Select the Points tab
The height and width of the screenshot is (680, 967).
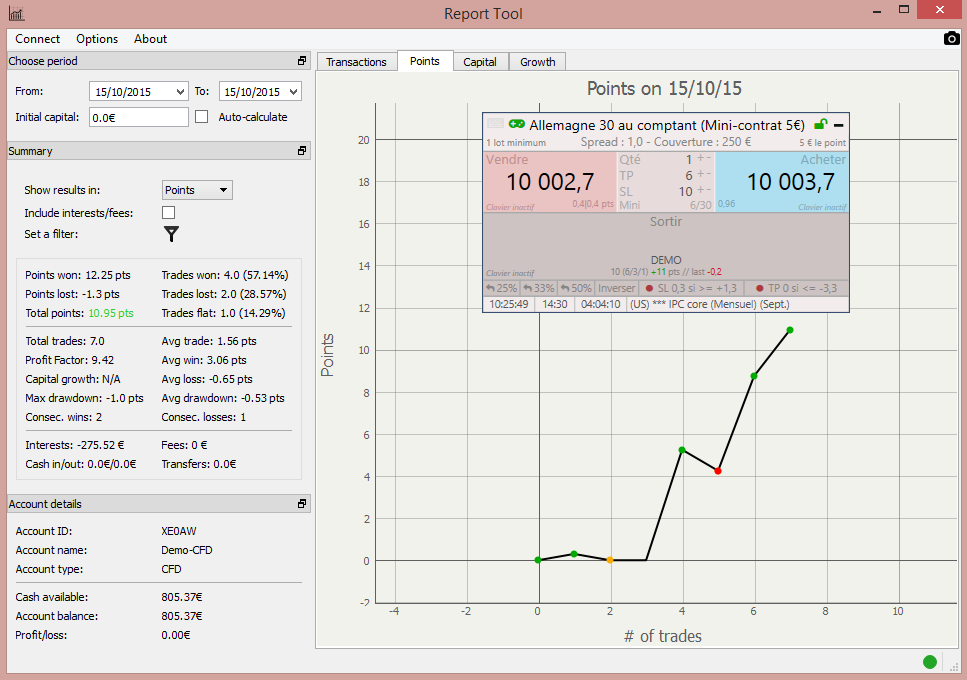point(425,61)
